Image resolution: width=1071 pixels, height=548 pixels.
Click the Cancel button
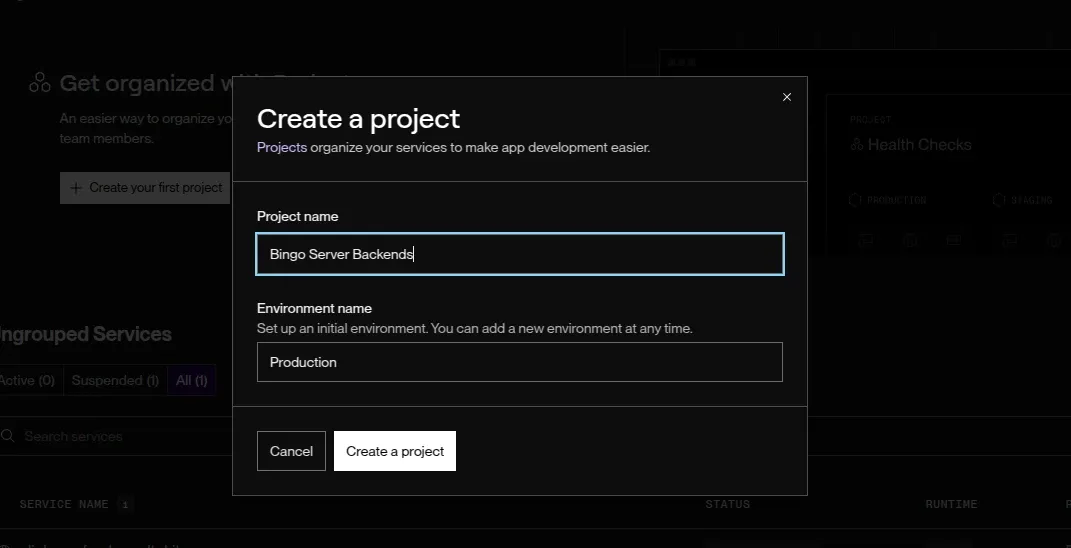pos(291,451)
